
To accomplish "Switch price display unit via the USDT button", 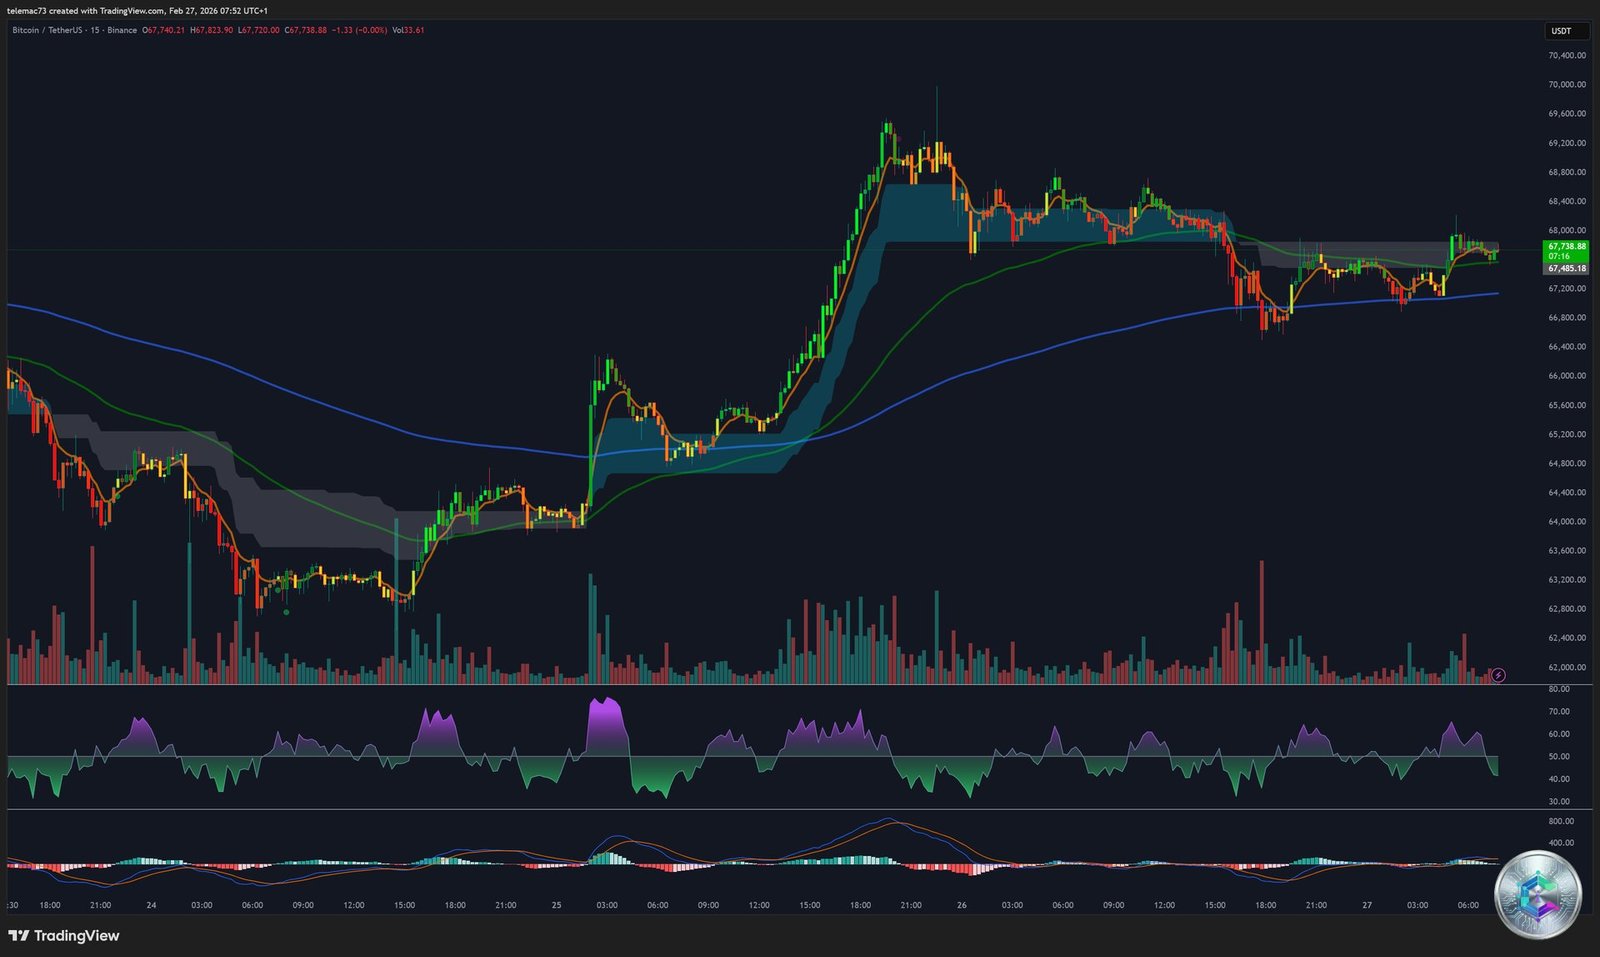I will [1566, 31].
